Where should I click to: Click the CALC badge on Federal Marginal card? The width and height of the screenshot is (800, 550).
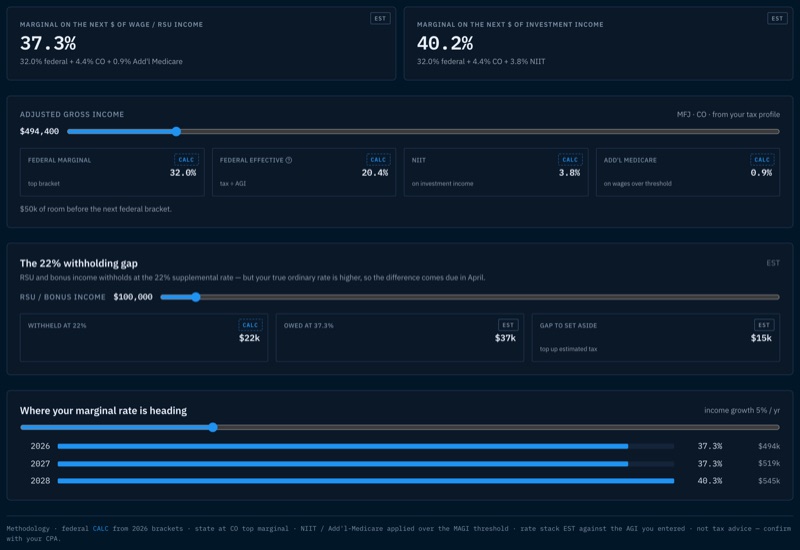pos(186,160)
